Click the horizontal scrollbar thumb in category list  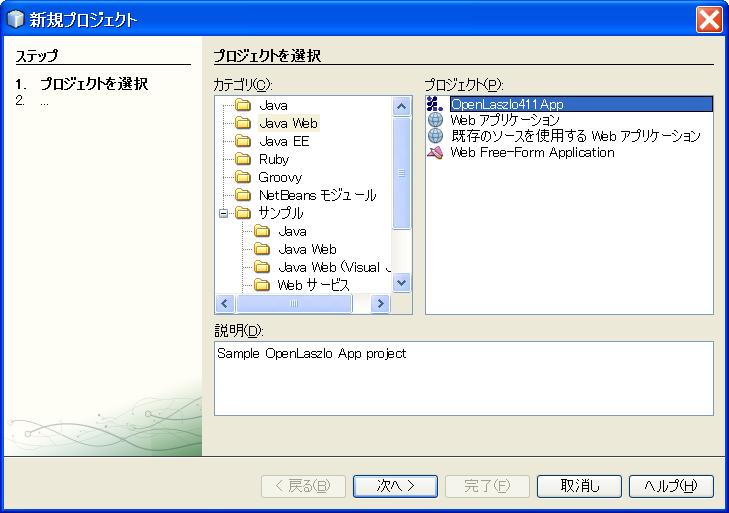294,303
